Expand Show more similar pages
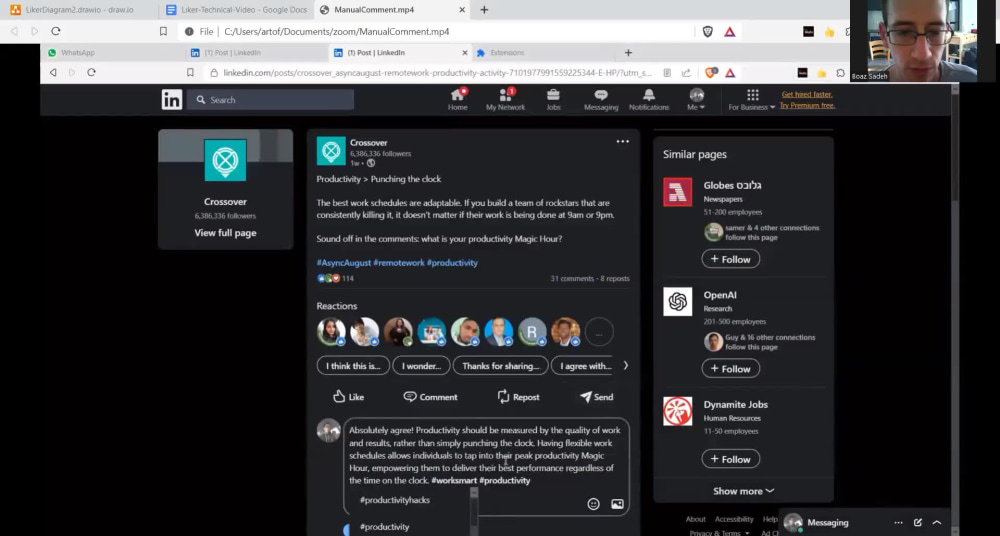The width and height of the screenshot is (1000, 536). pyautogui.click(x=744, y=491)
